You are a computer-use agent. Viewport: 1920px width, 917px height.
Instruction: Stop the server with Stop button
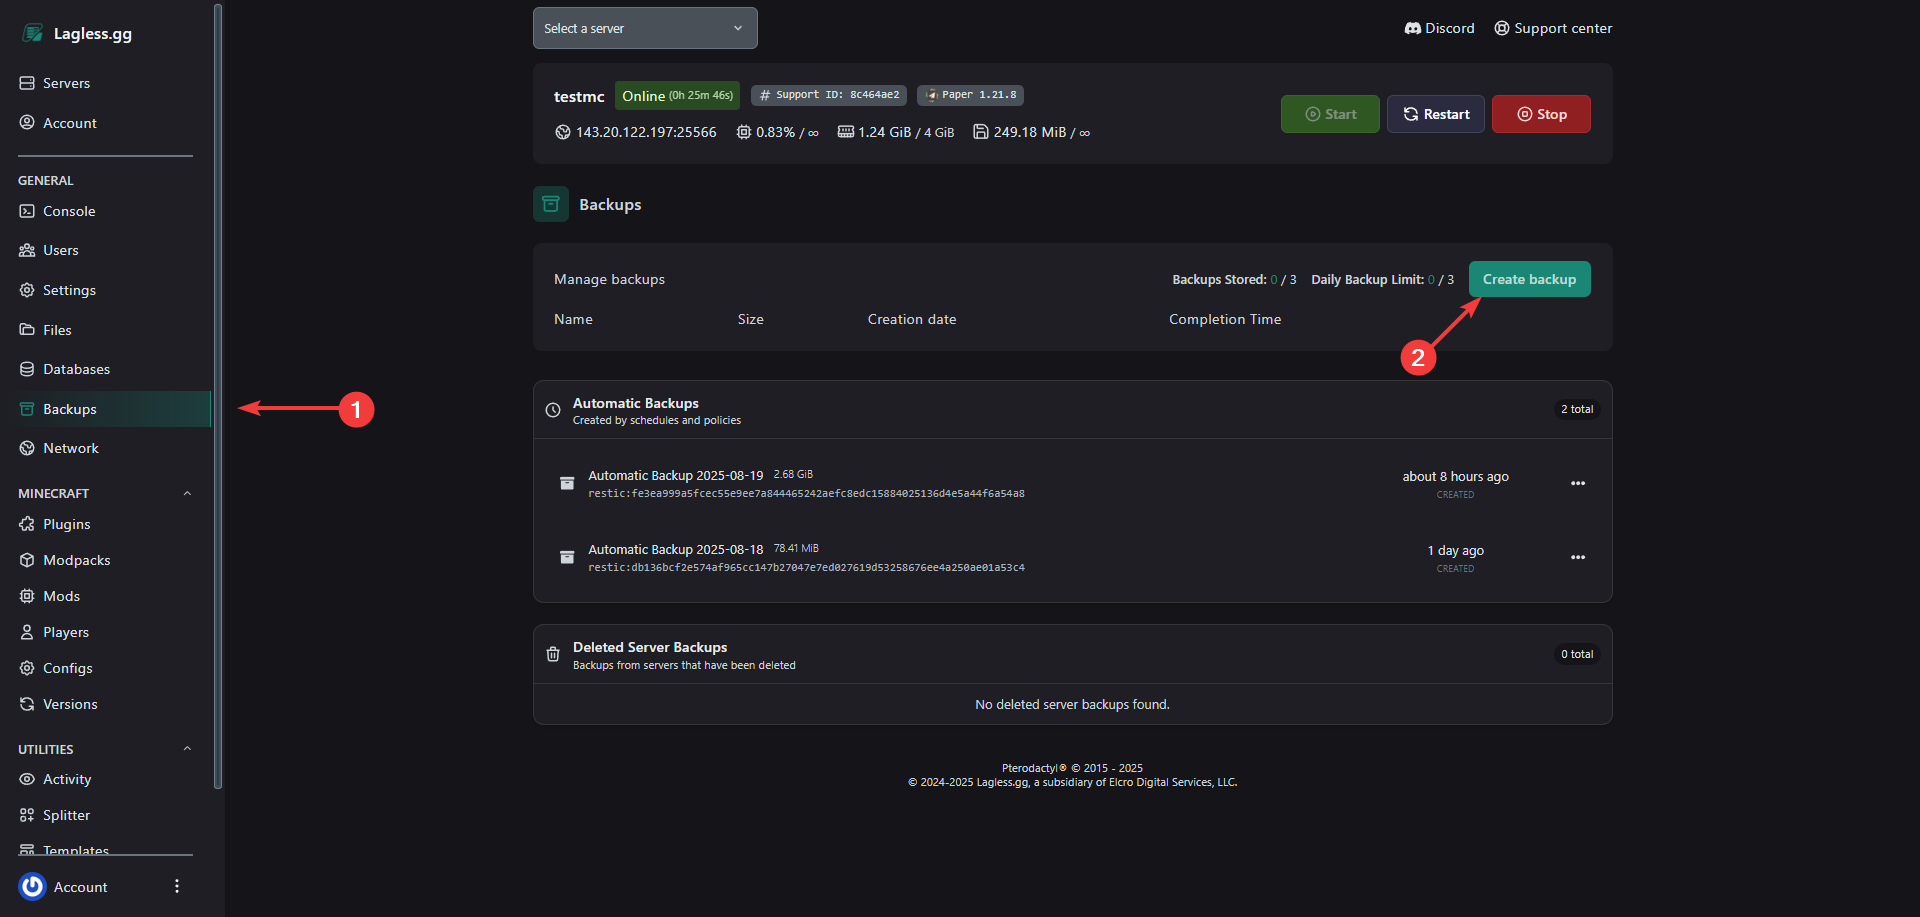tap(1540, 114)
